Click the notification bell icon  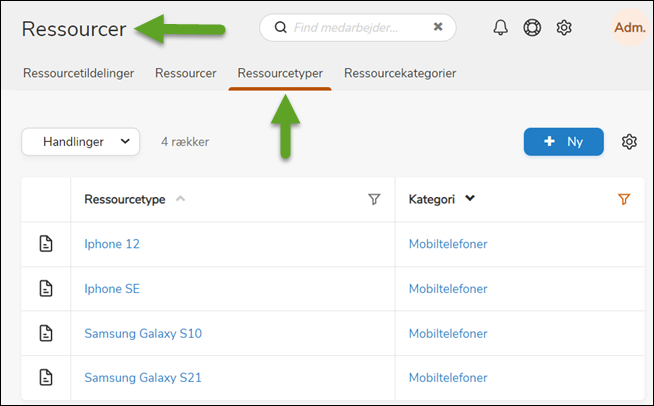pos(501,28)
